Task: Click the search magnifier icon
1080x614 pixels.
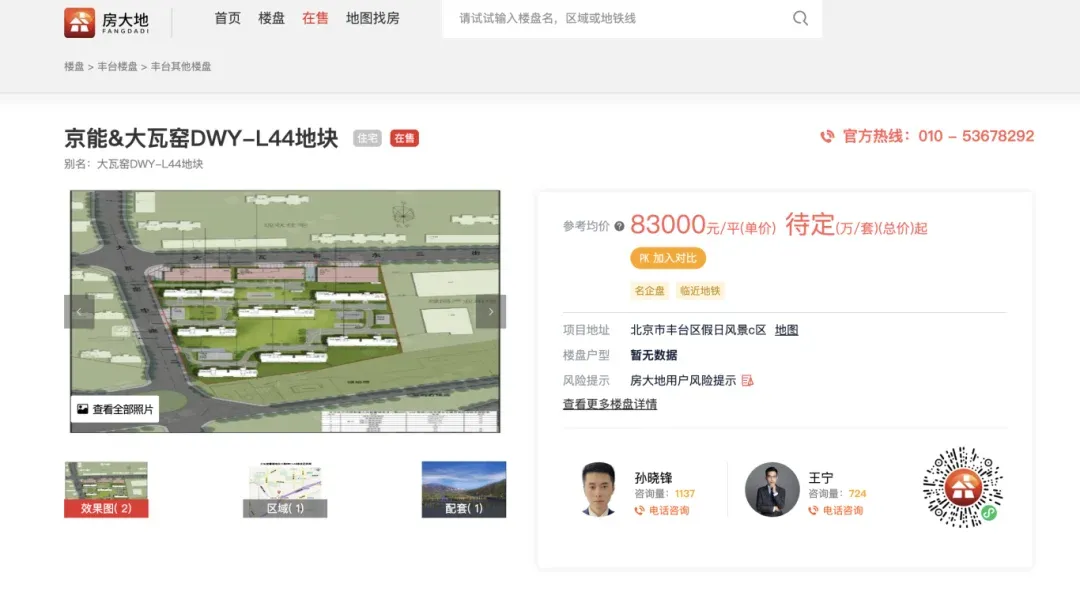Action: 800,19
